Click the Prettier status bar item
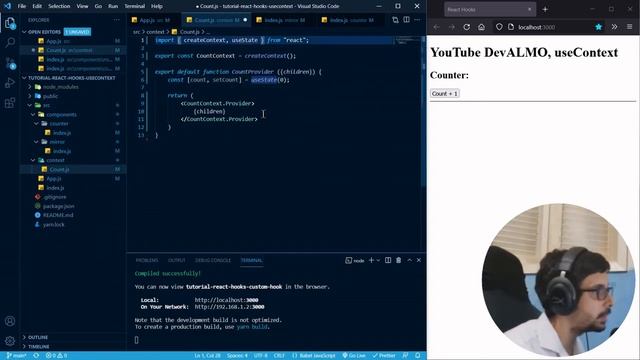The height and width of the screenshot is (360, 640). point(384,356)
